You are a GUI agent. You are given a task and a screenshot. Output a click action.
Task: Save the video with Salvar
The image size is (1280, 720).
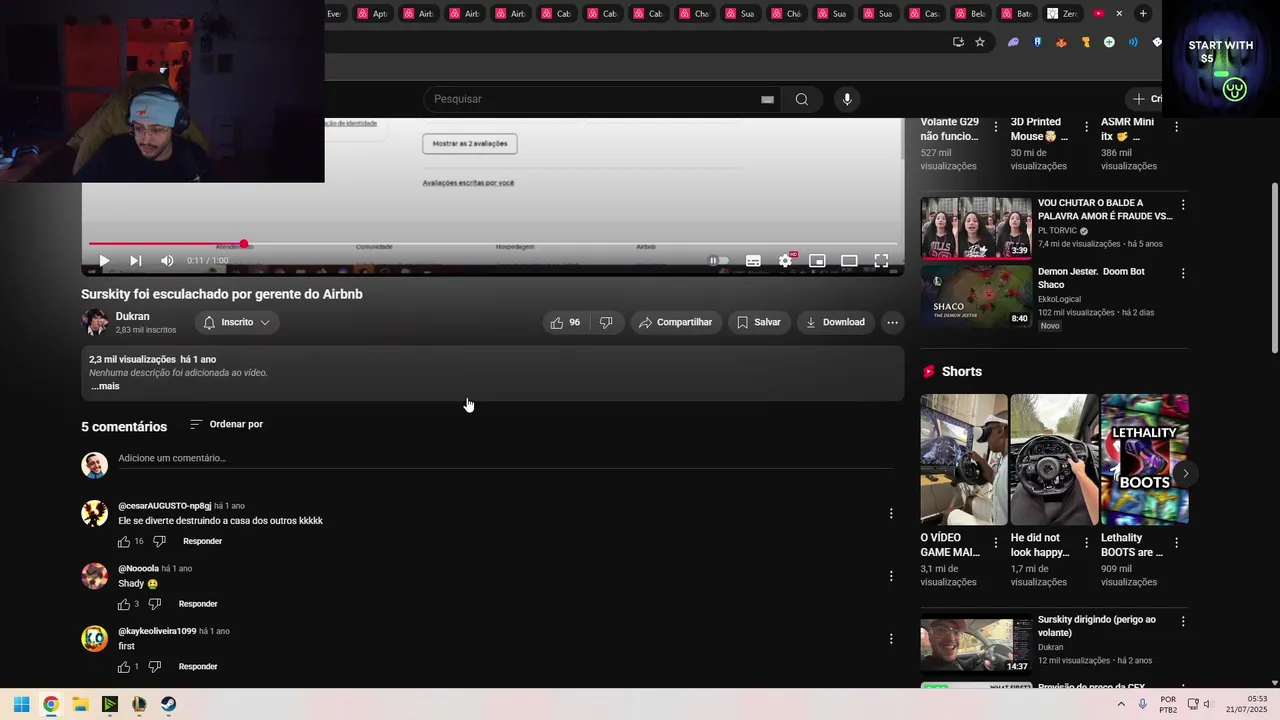tap(758, 322)
